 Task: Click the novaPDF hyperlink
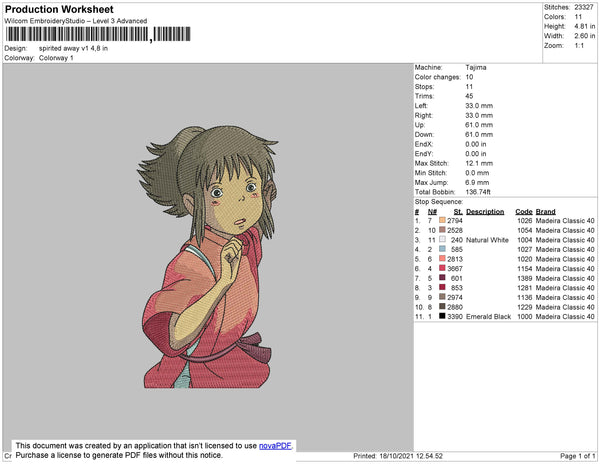(275, 446)
